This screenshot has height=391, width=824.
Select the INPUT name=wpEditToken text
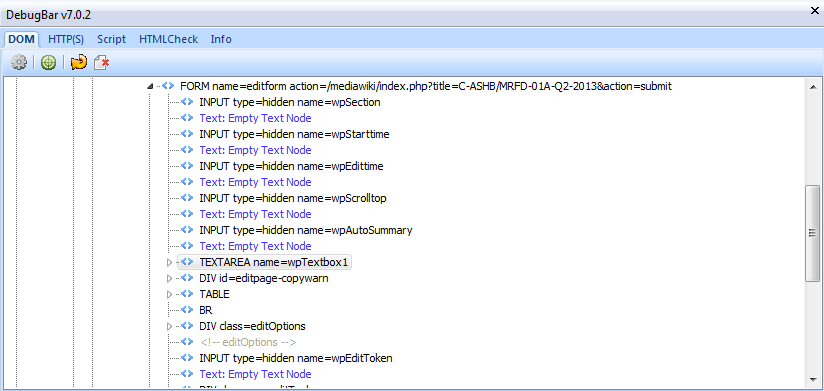click(296, 358)
